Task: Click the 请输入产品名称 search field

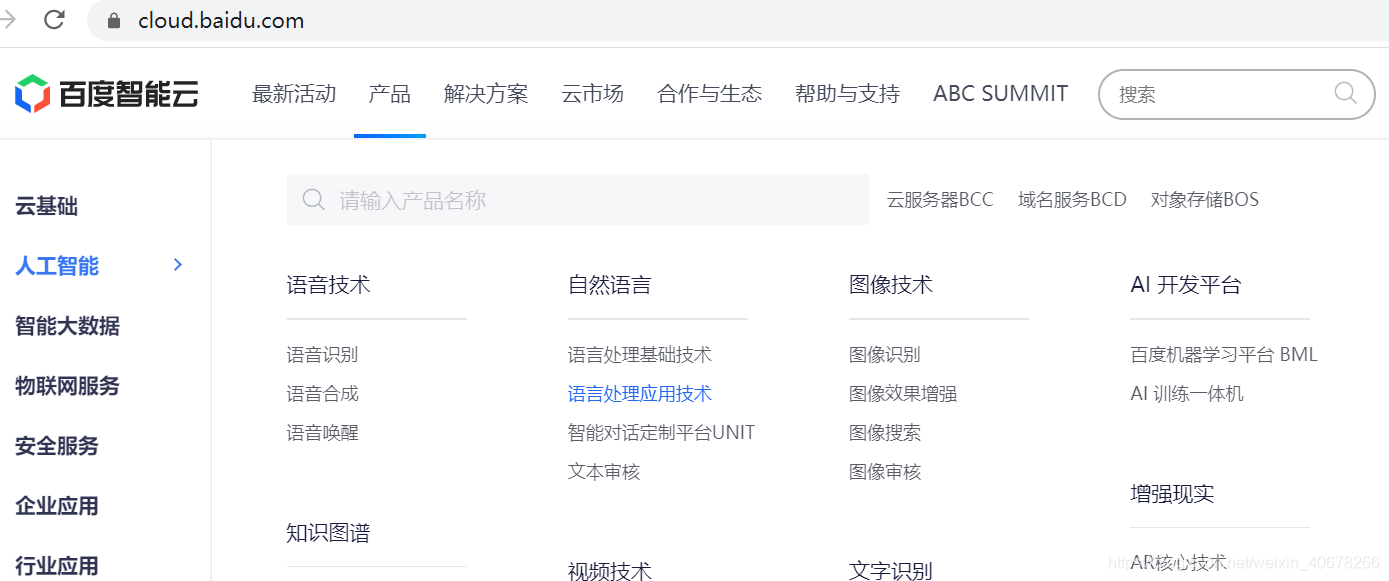Action: click(578, 200)
